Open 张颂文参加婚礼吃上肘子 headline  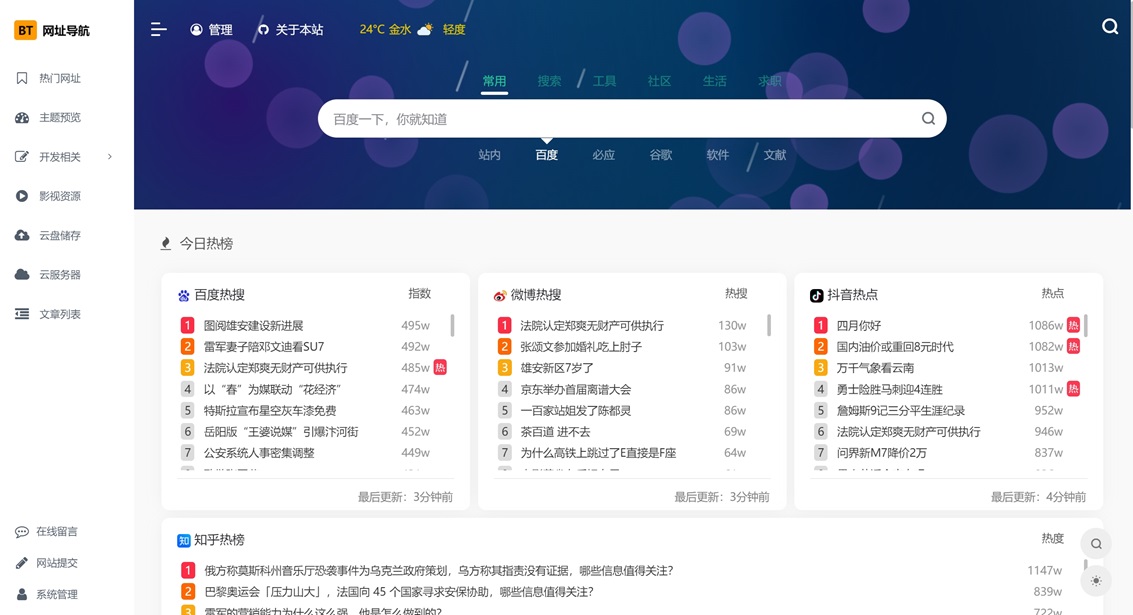tap(581, 346)
